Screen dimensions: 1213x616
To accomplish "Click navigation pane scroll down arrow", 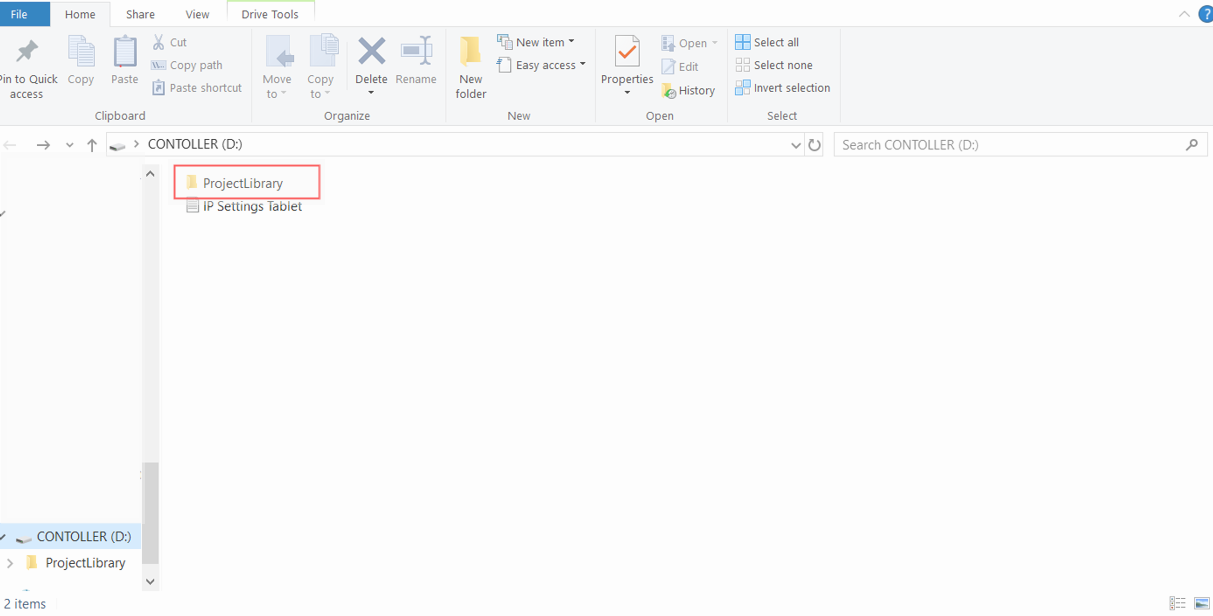I will pos(150,581).
